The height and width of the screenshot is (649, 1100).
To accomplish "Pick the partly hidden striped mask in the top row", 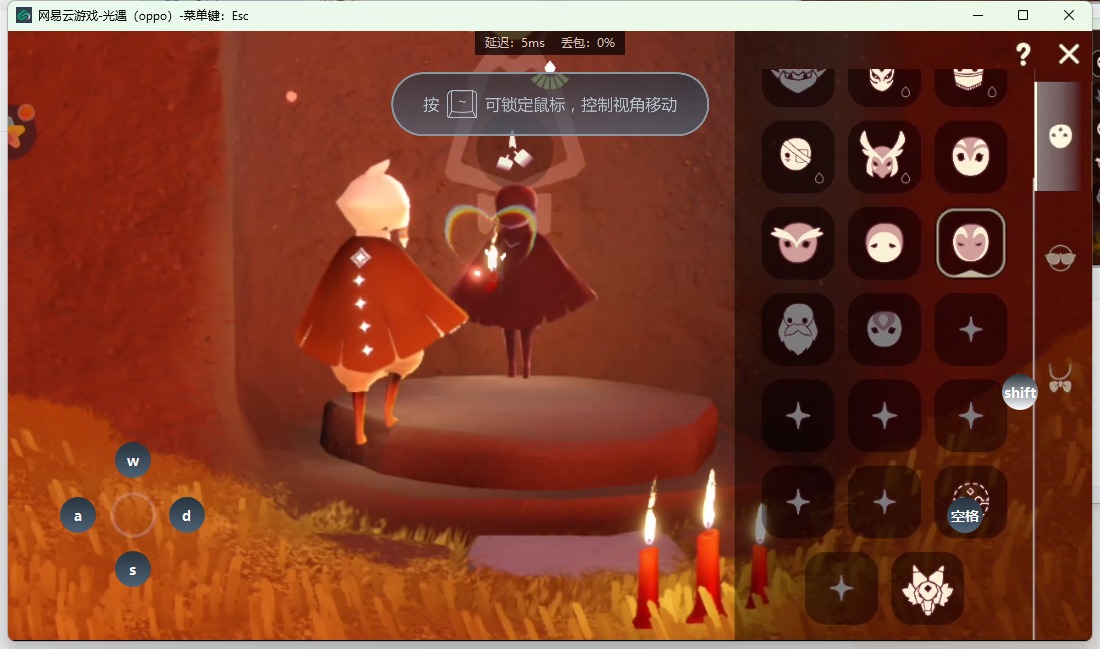I will (970, 86).
